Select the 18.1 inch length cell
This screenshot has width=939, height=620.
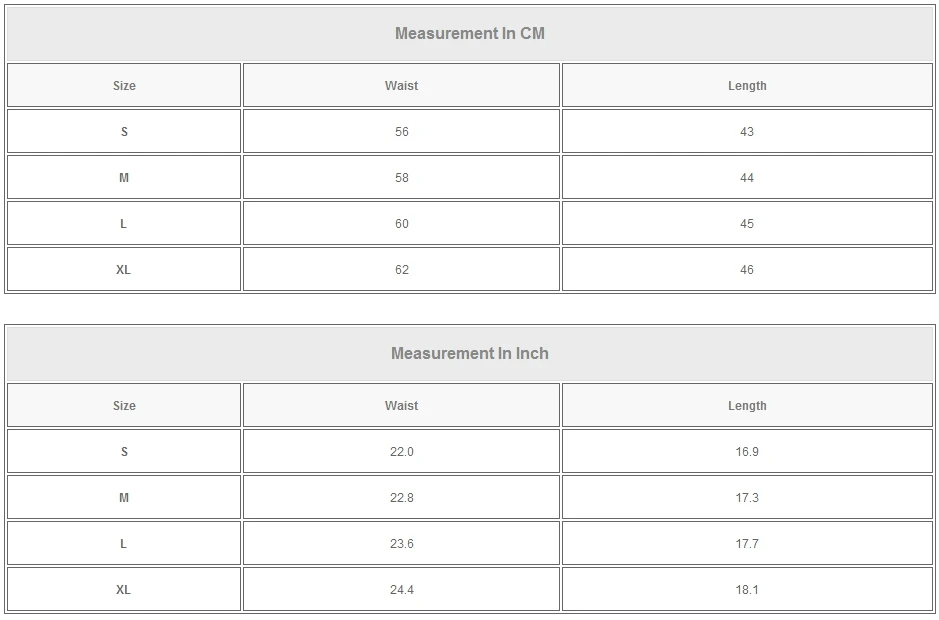coord(747,590)
